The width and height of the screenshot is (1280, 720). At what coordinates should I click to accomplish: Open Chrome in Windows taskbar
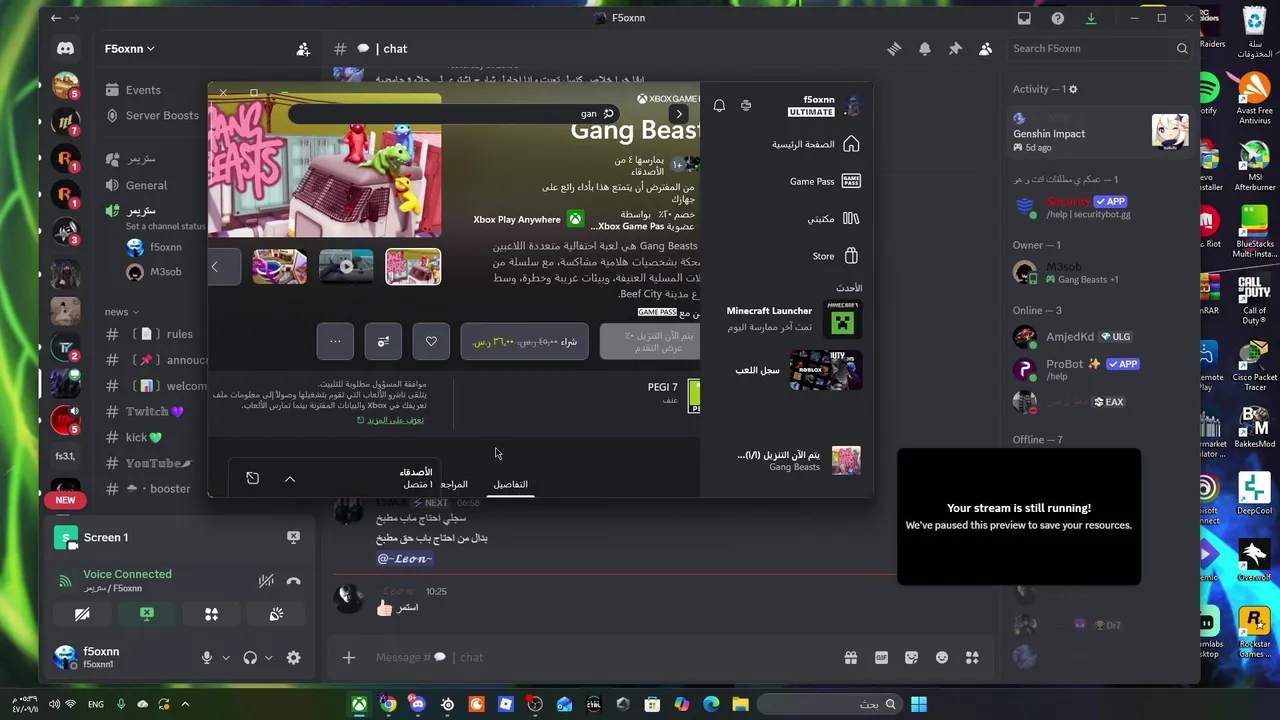[388, 704]
